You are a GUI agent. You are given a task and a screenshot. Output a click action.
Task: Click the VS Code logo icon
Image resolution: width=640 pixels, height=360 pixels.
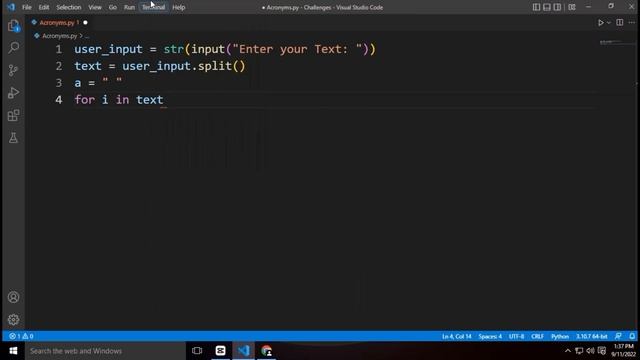click(x=11, y=7)
